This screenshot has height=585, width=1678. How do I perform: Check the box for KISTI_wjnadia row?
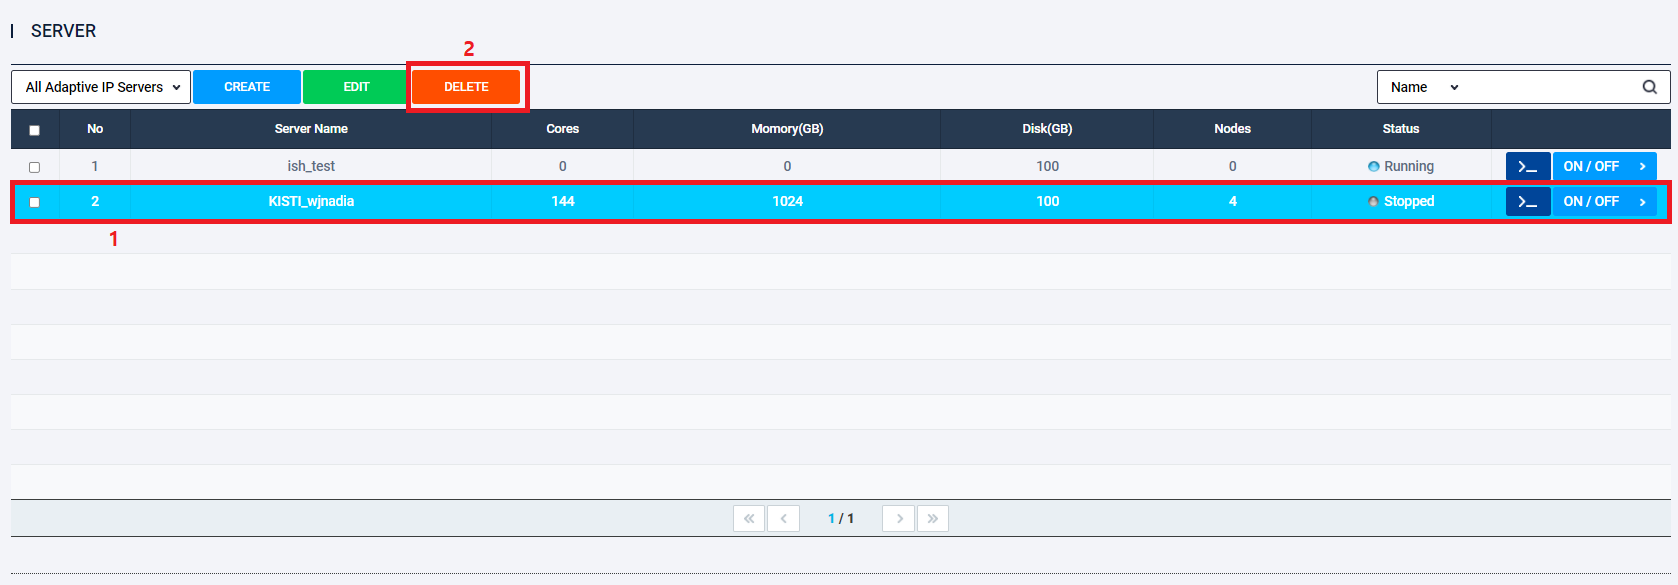point(35,202)
